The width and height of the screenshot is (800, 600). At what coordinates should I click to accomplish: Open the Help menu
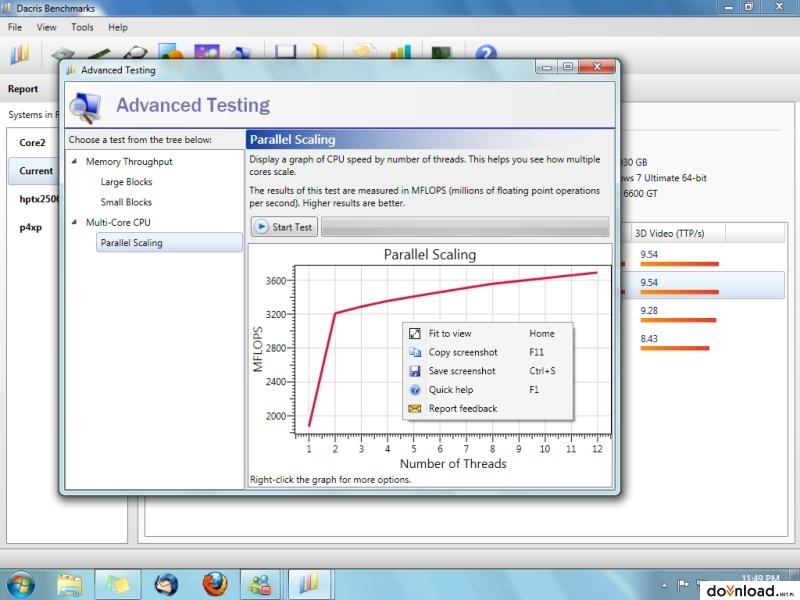point(118,27)
